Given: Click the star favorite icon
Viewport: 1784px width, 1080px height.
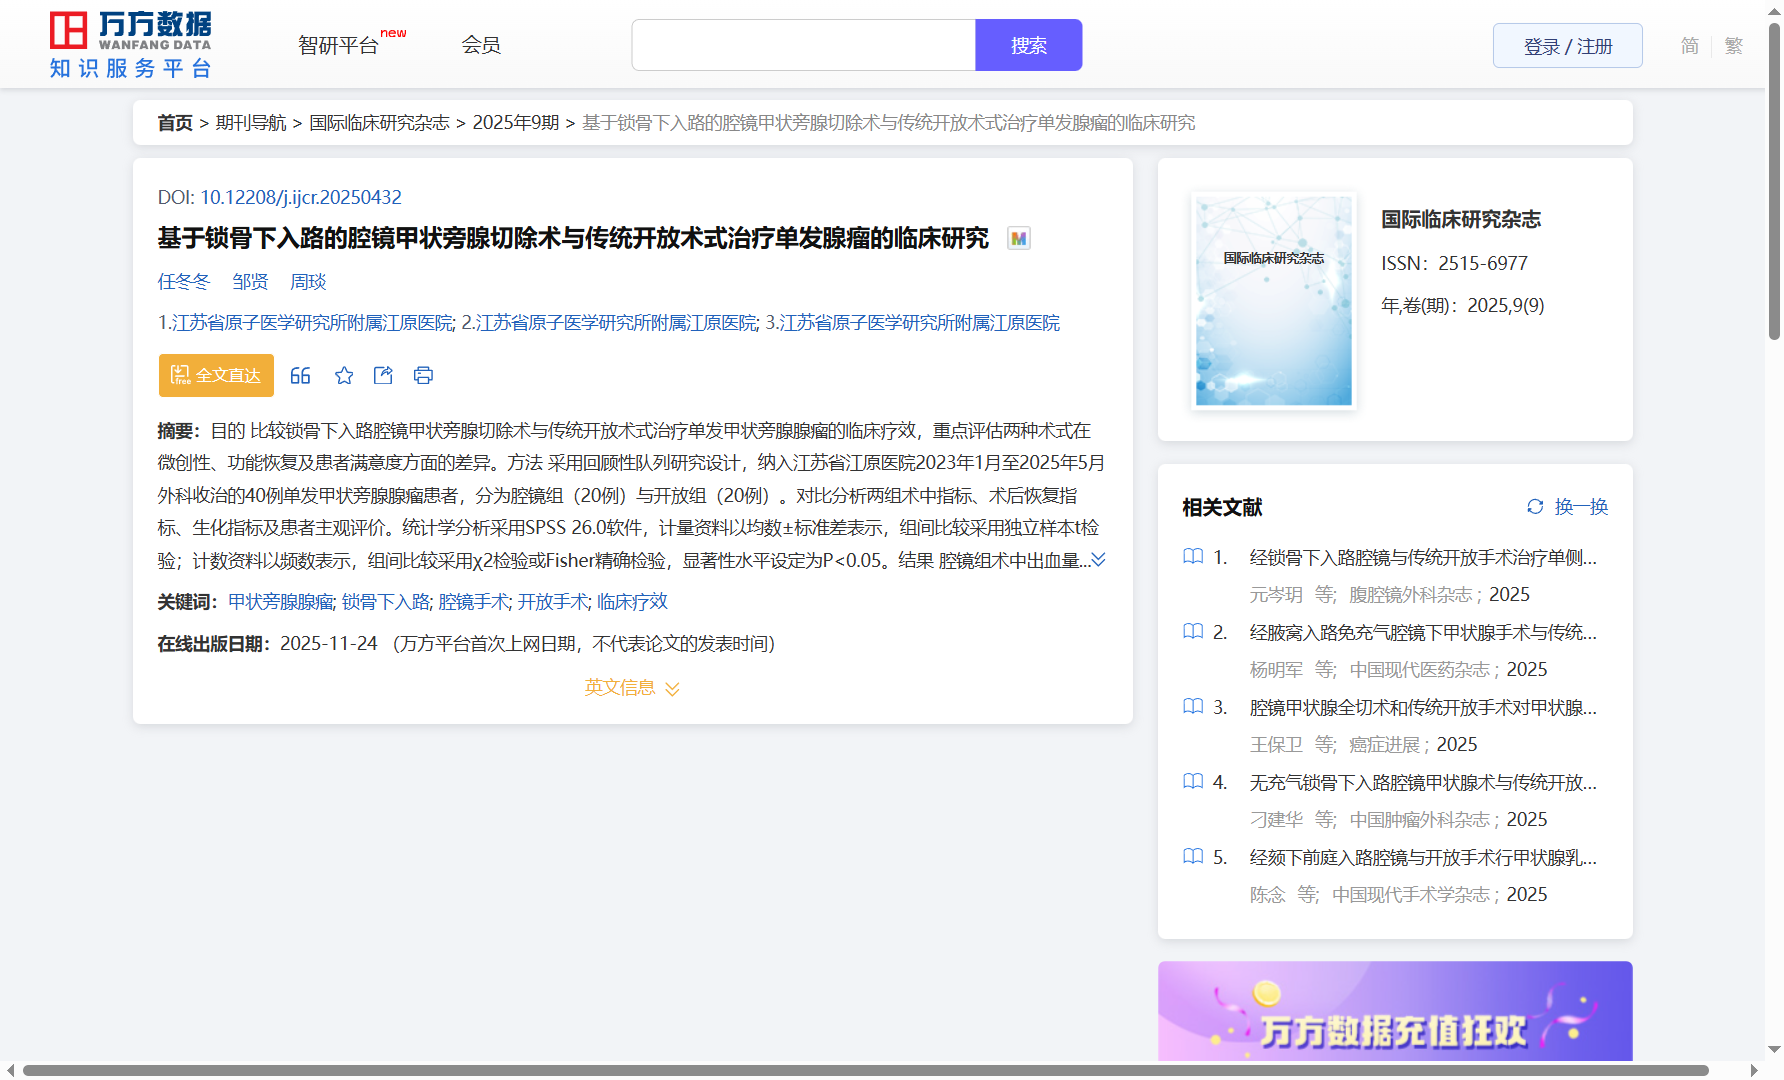Looking at the screenshot, I should coord(344,376).
